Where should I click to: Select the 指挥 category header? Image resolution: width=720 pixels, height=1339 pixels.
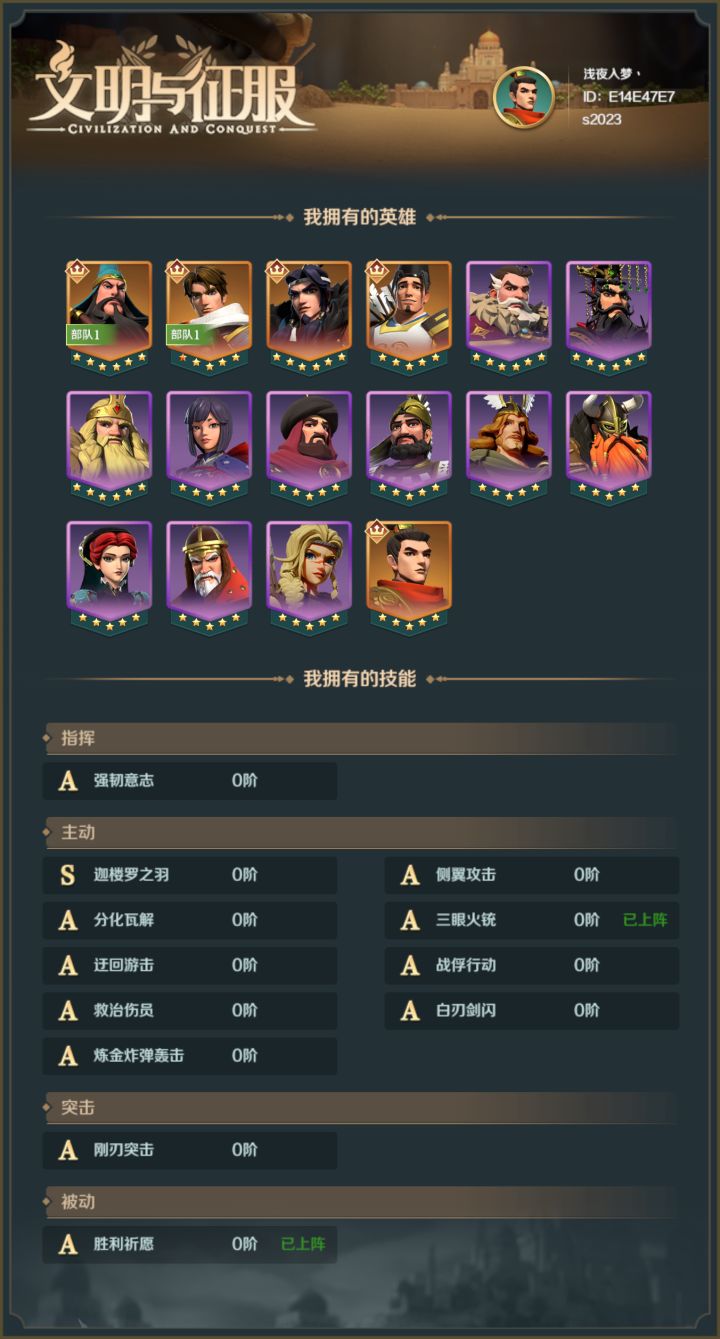[360, 739]
